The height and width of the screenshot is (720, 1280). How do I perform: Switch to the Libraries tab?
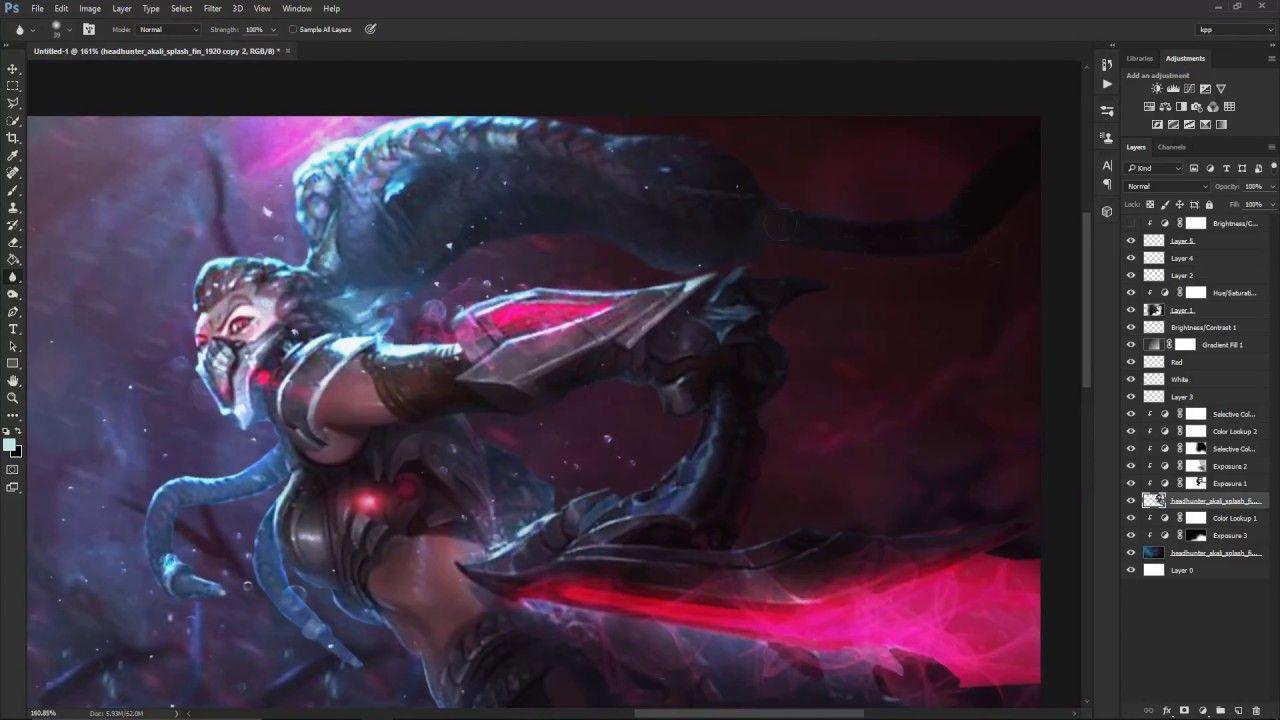coord(1139,58)
